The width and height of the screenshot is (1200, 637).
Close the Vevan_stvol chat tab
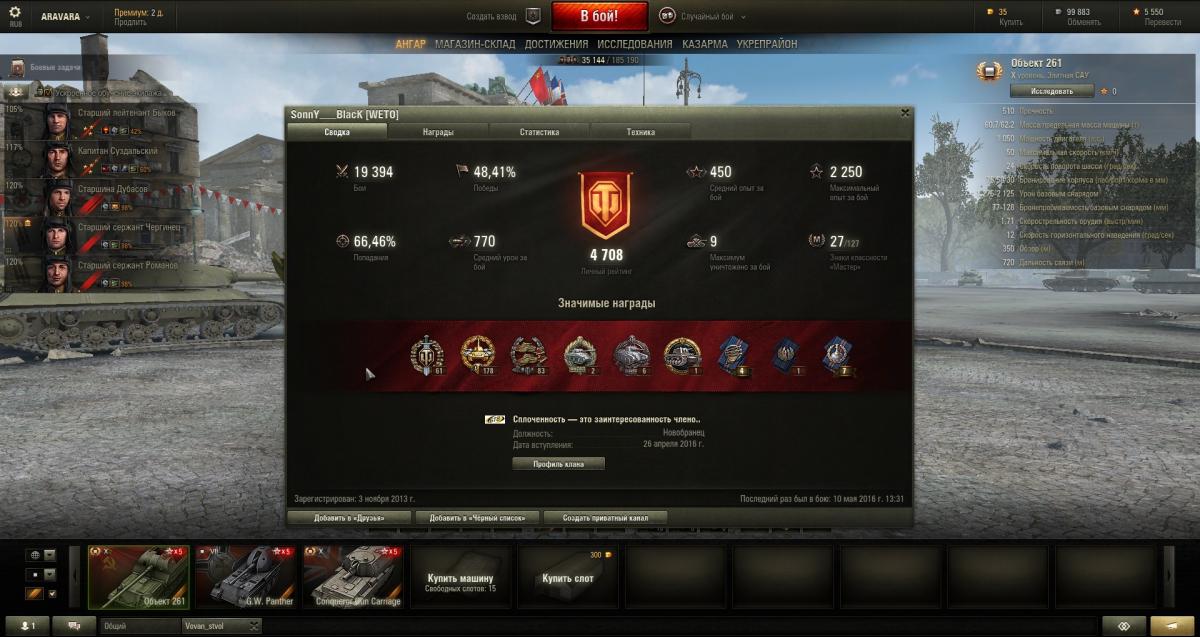click(x=254, y=626)
